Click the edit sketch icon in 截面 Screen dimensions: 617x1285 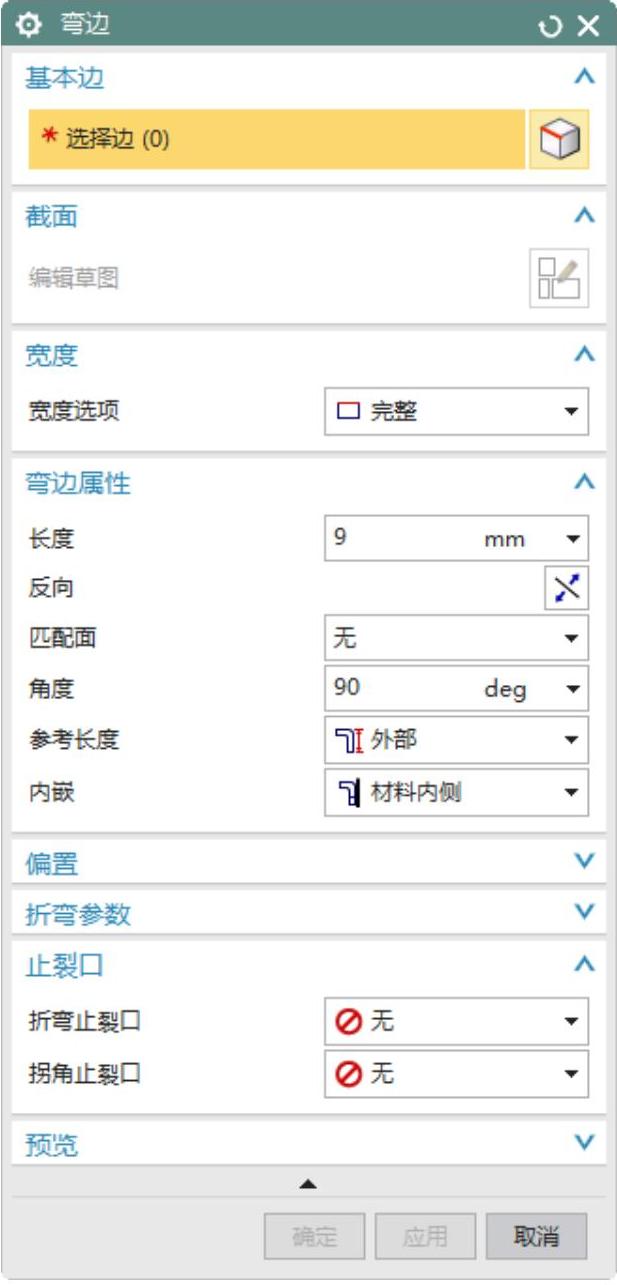560,277
